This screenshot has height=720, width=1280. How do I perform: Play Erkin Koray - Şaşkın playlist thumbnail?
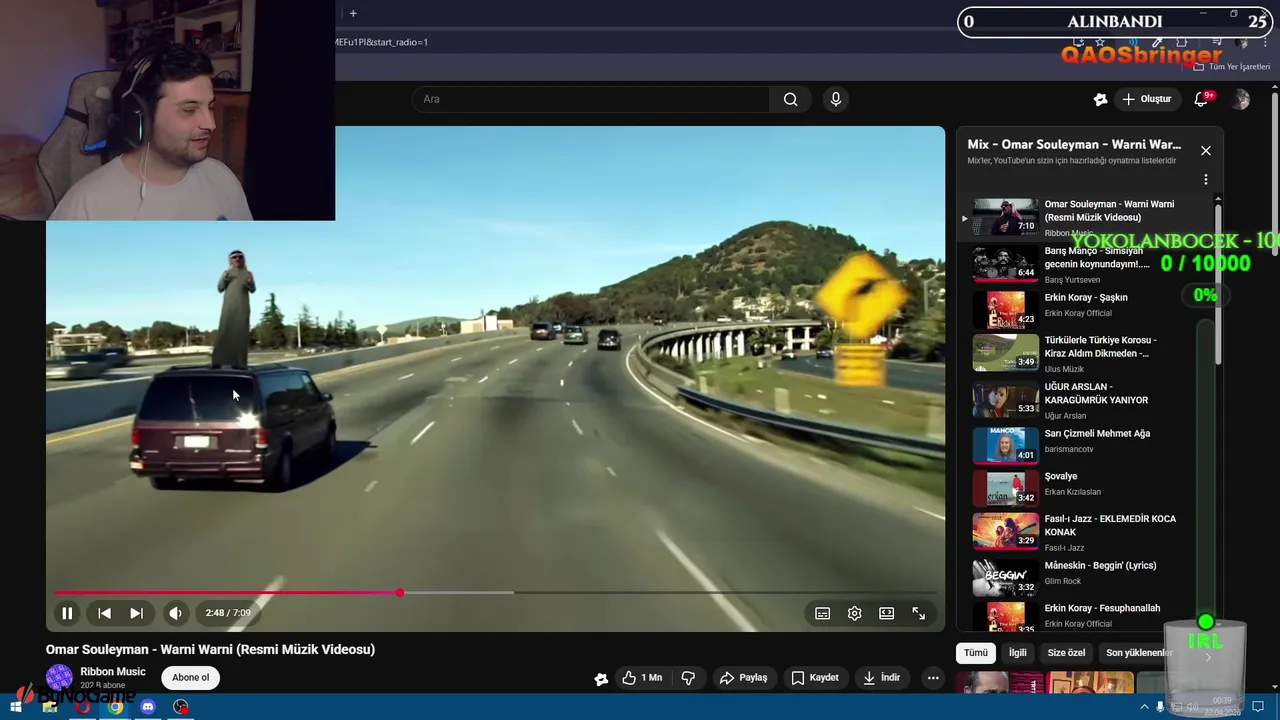point(1006,309)
